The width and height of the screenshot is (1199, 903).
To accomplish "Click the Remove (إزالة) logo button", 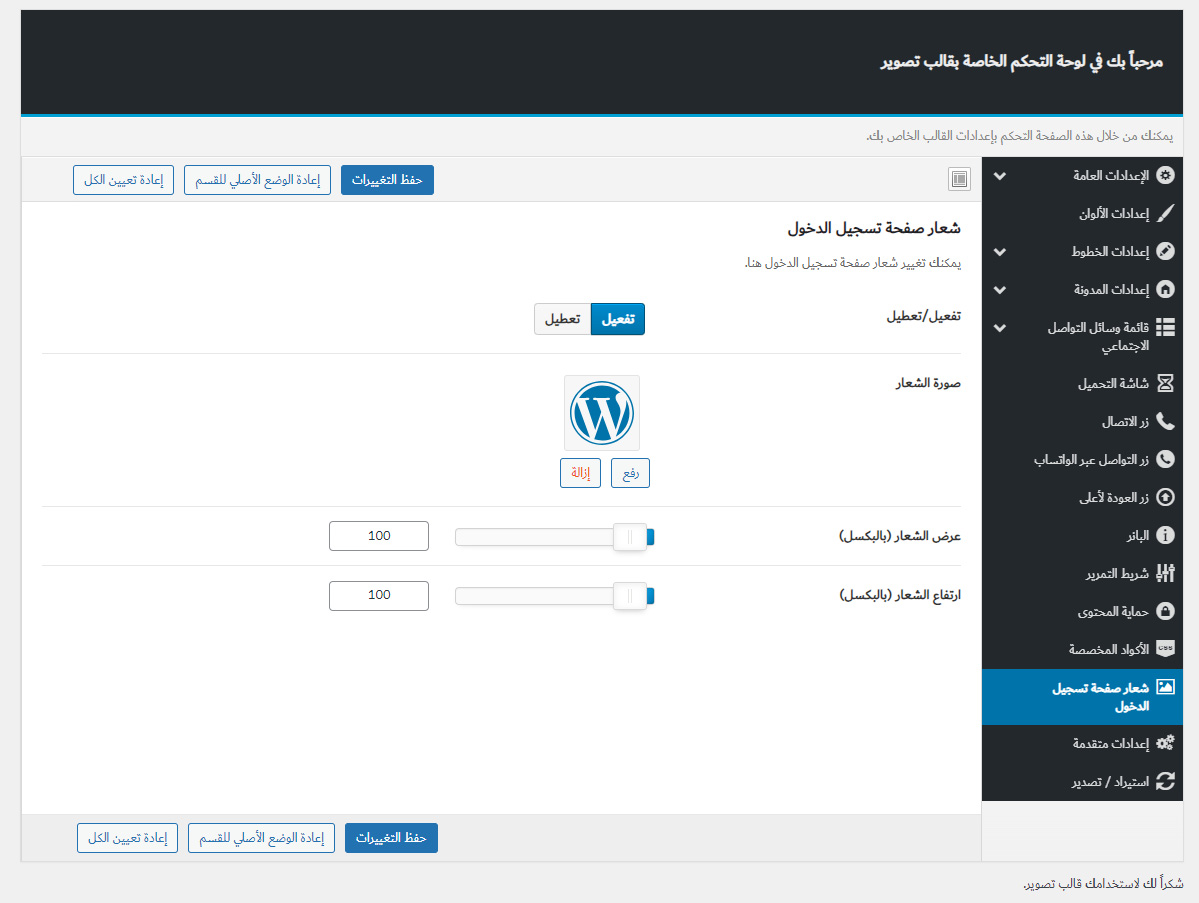I will click(x=580, y=473).
